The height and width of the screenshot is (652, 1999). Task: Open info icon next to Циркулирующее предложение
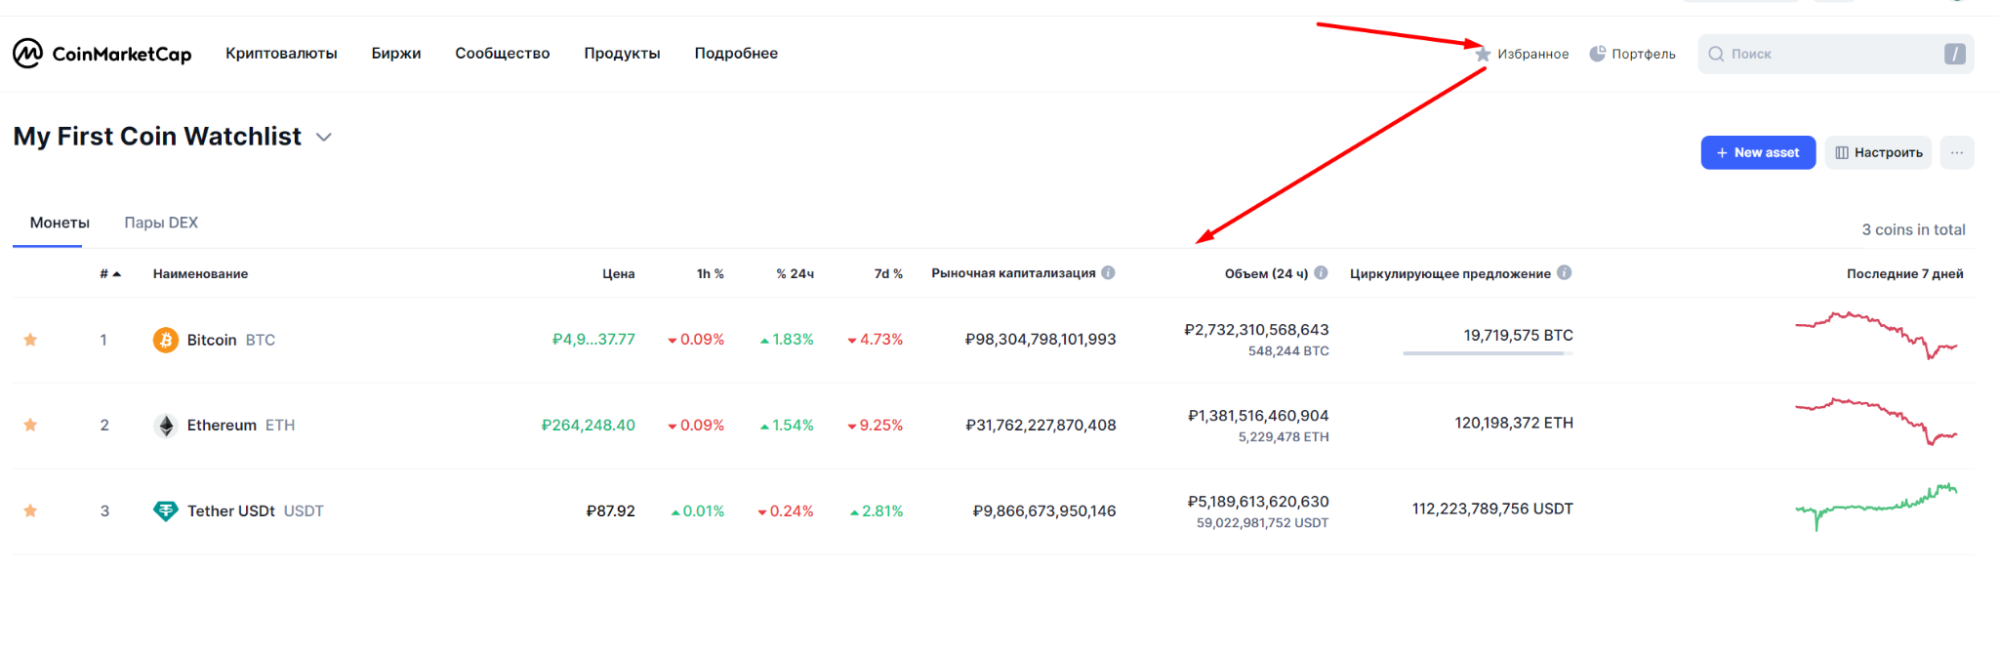click(x=1564, y=273)
